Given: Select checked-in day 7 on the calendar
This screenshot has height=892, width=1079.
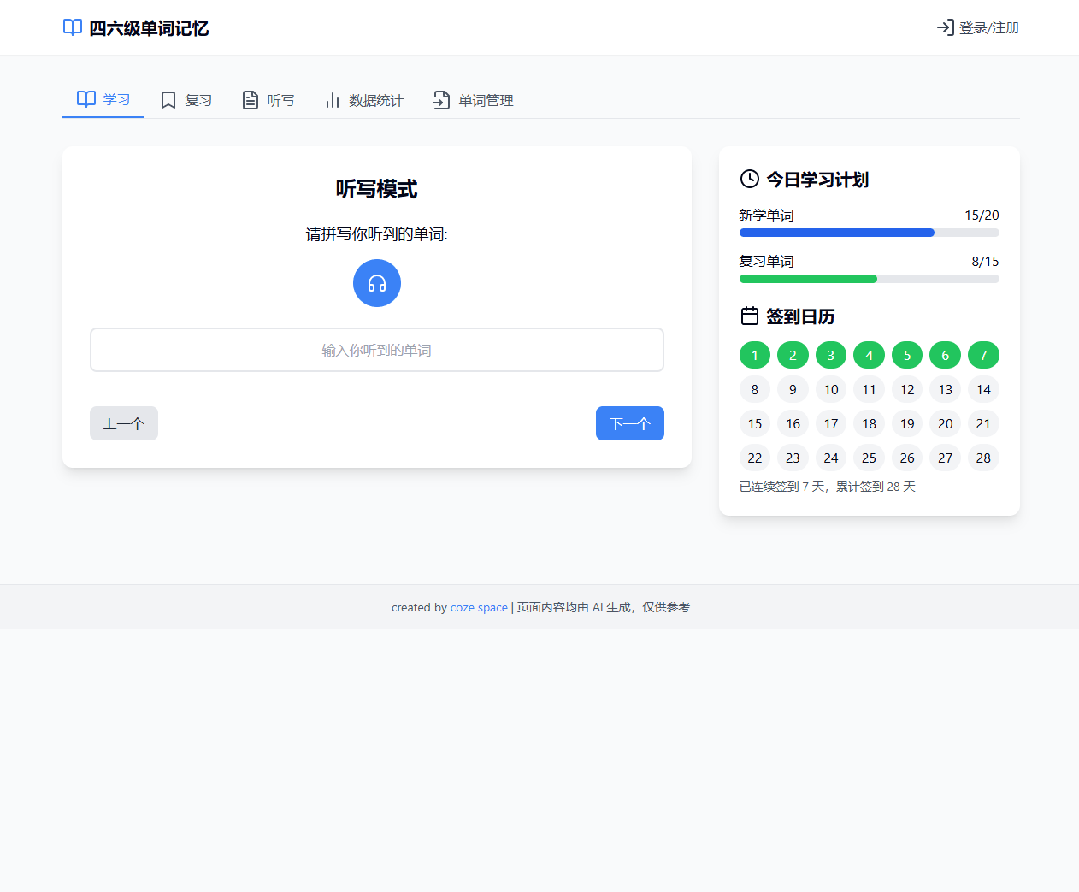Looking at the screenshot, I should pos(983,355).
